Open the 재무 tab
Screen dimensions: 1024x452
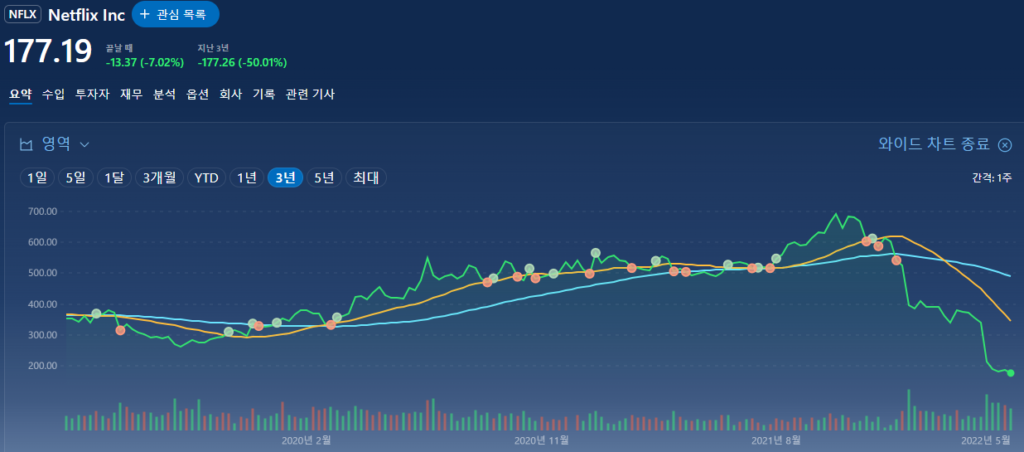(x=131, y=94)
